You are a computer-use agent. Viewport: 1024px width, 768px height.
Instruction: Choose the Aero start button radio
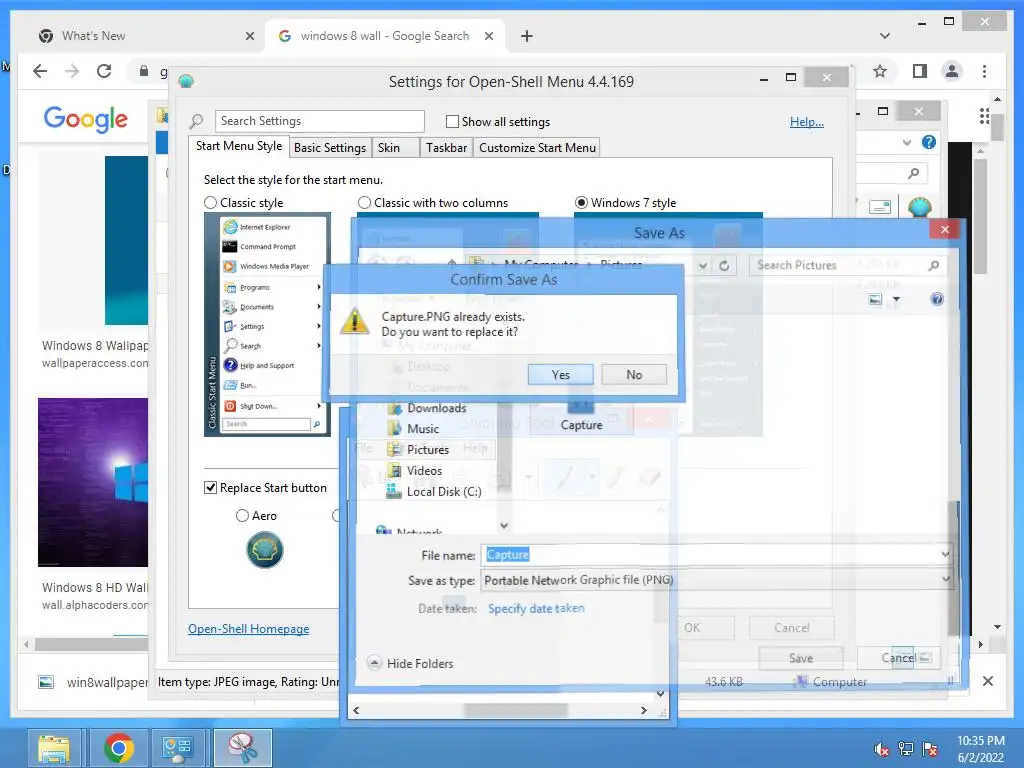(x=242, y=516)
